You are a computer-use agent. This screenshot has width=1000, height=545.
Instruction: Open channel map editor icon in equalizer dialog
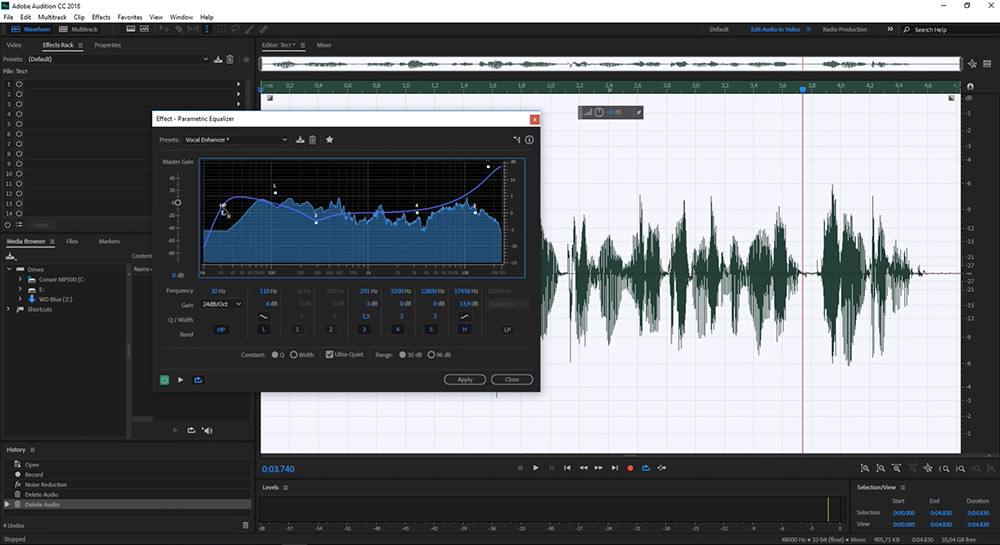pyautogui.click(x=517, y=140)
